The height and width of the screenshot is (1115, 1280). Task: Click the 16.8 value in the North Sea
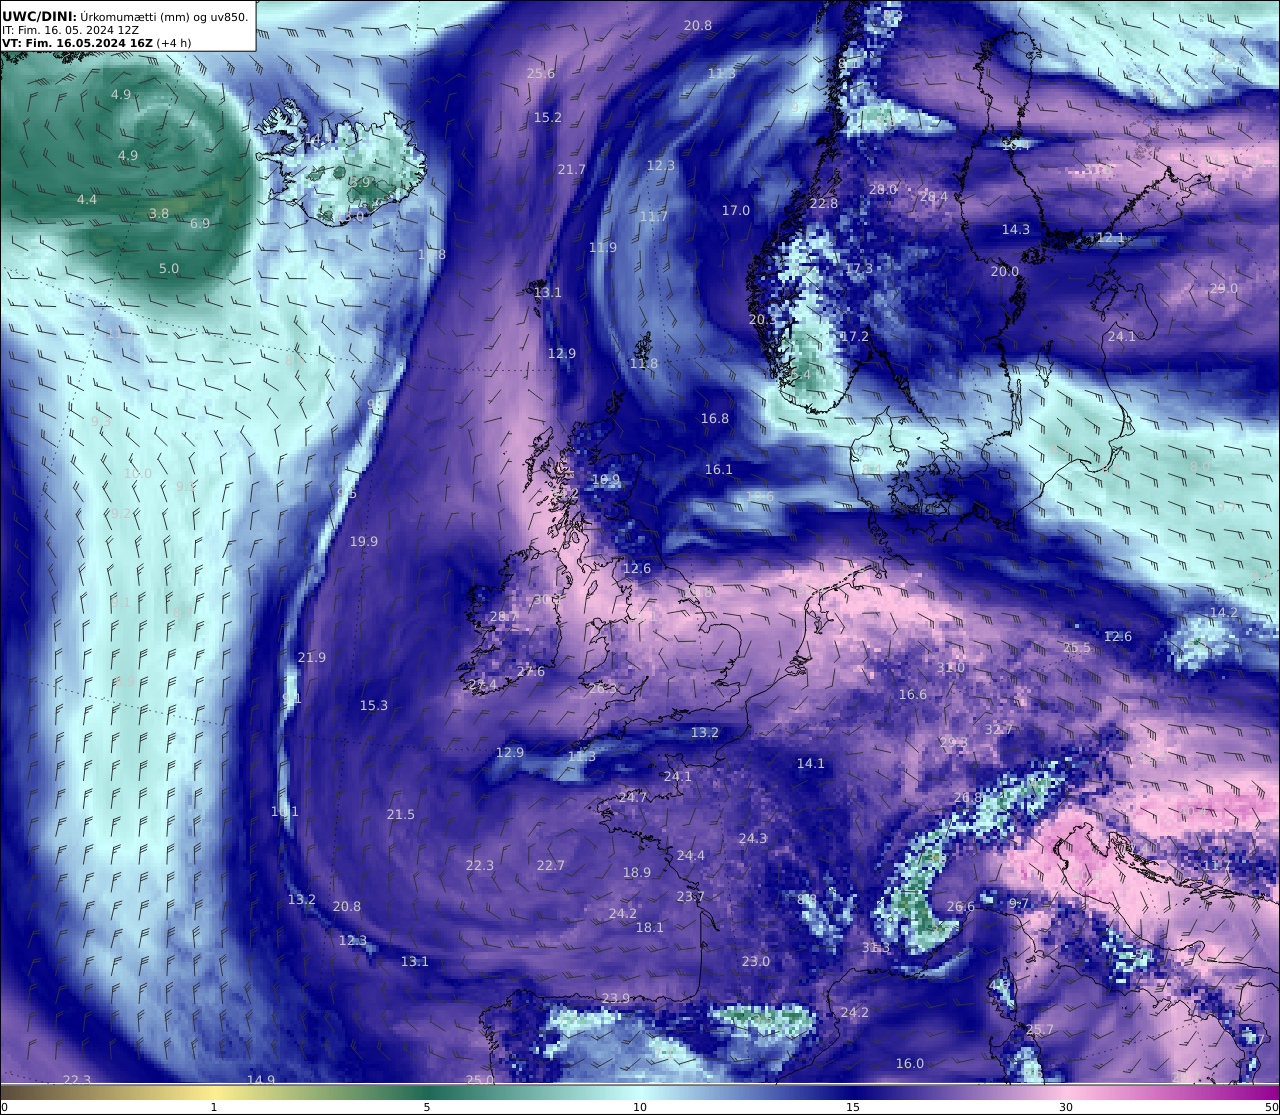coord(715,419)
